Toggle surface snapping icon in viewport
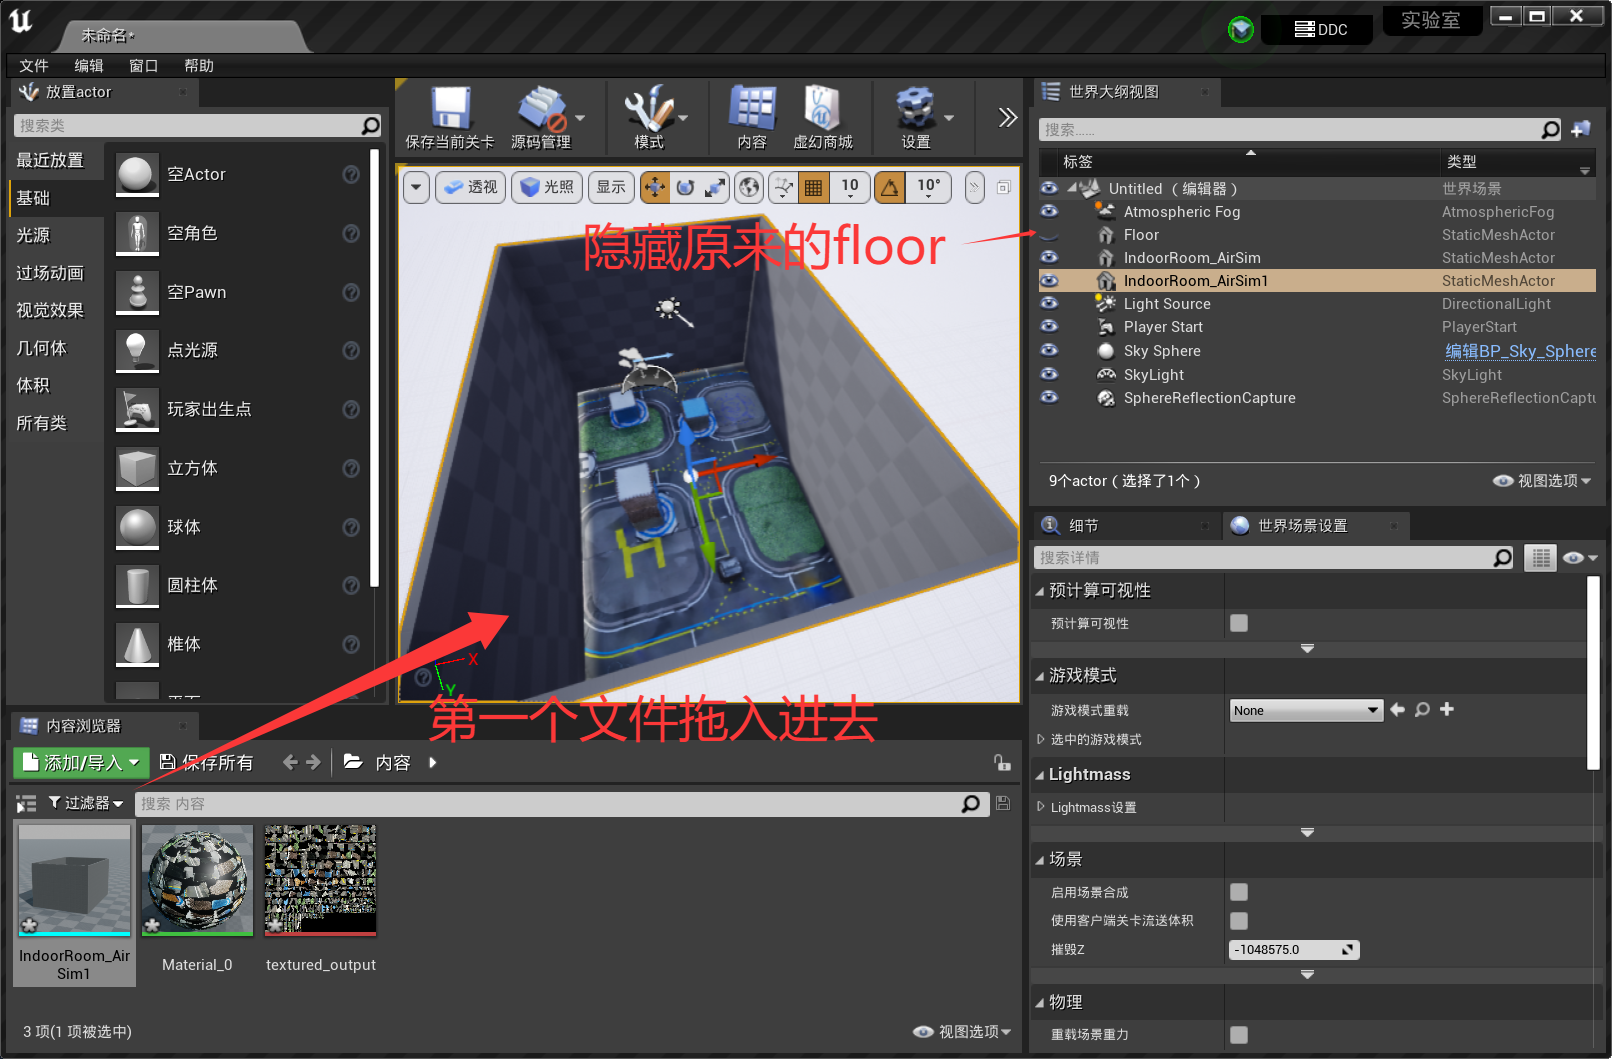This screenshot has height=1059, width=1612. pyautogui.click(x=784, y=187)
